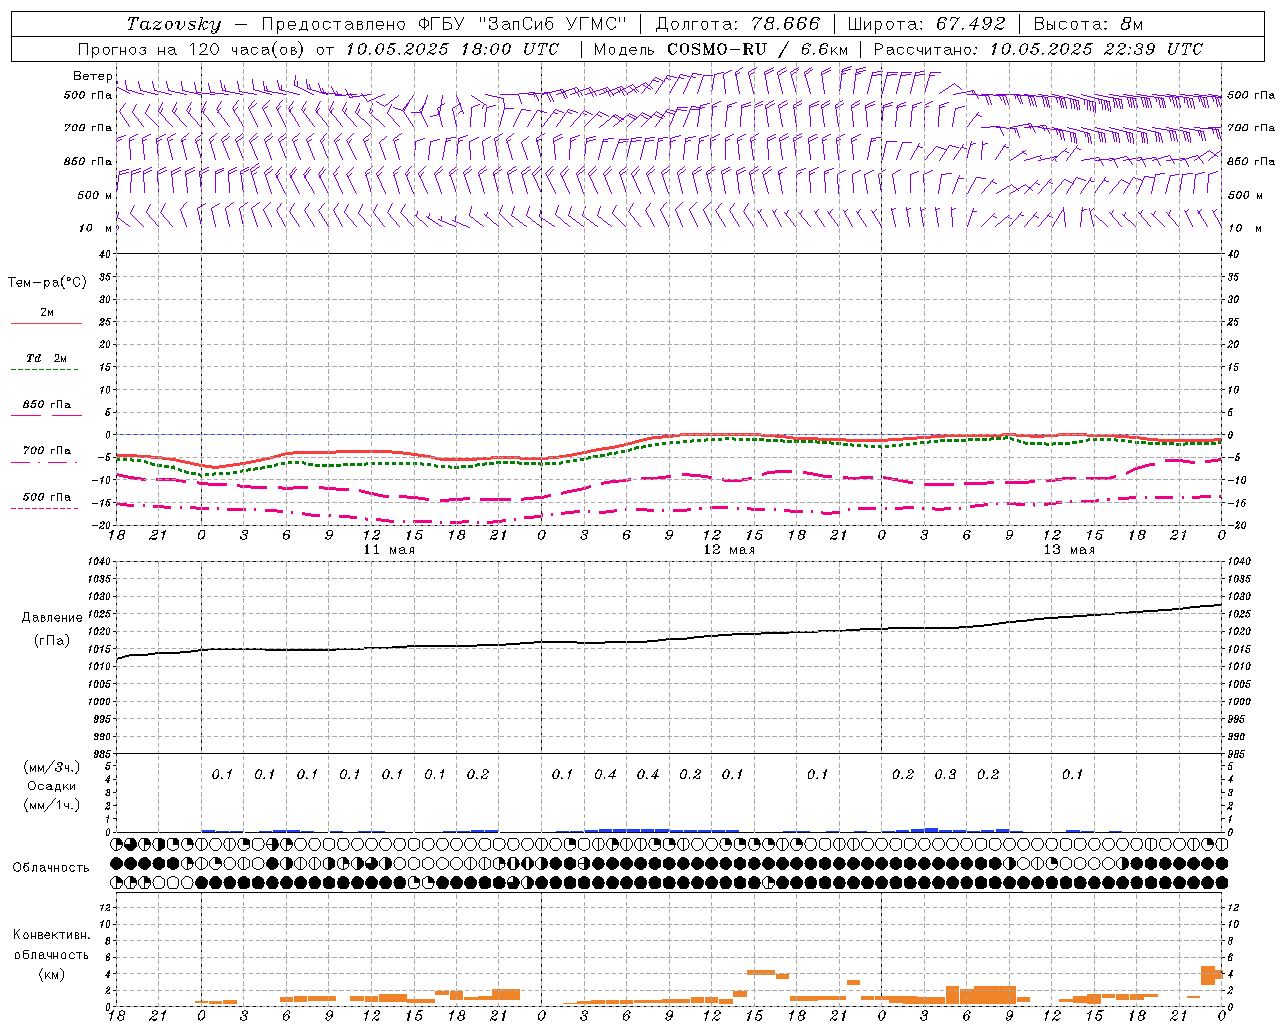
Task: Select forecast start time 10.05.2025 18:00 UTC
Action: [452, 49]
